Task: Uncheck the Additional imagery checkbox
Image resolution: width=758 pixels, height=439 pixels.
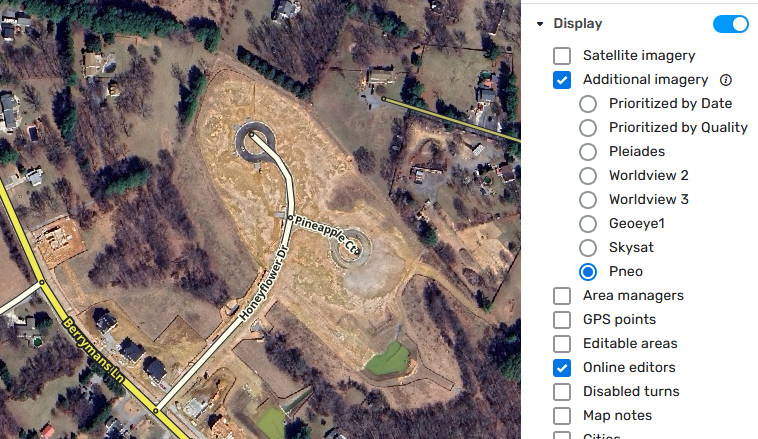Action: coord(562,80)
